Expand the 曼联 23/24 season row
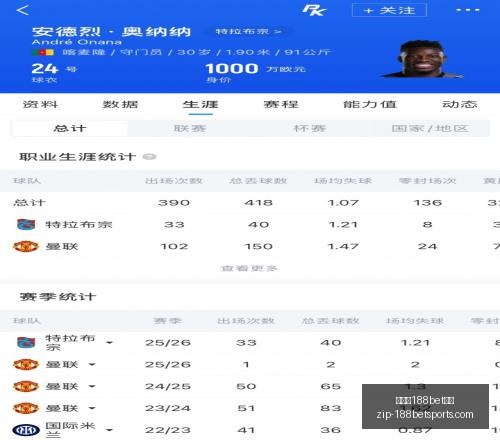The height and width of the screenshot is (440, 500). [92, 408]
